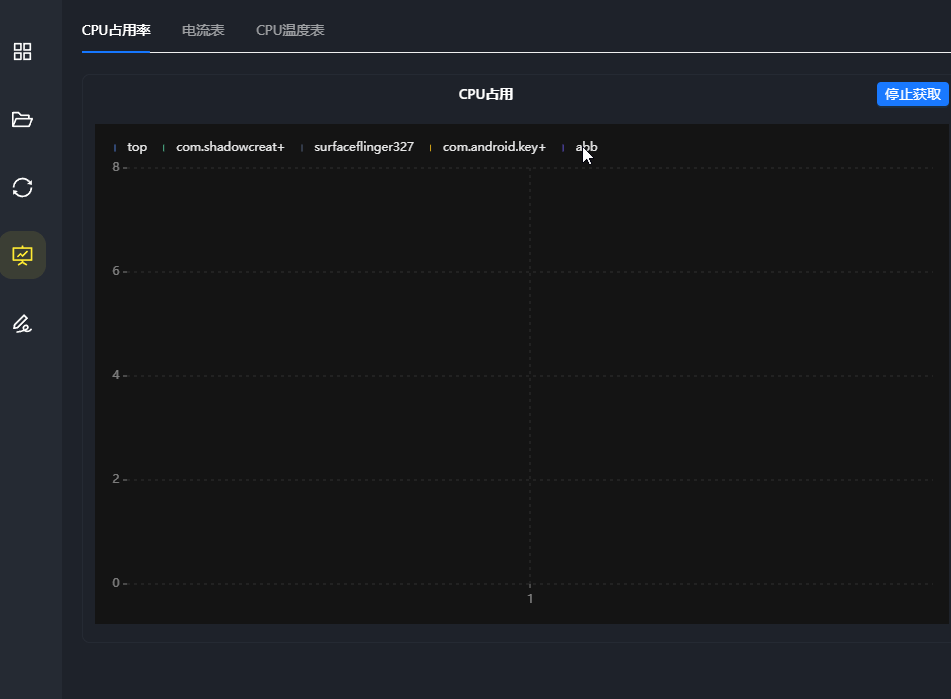The height and width of the screenshot is (699, 951).
Task: Open the folder browser in the sidebar
Action: tap(22, 119)
